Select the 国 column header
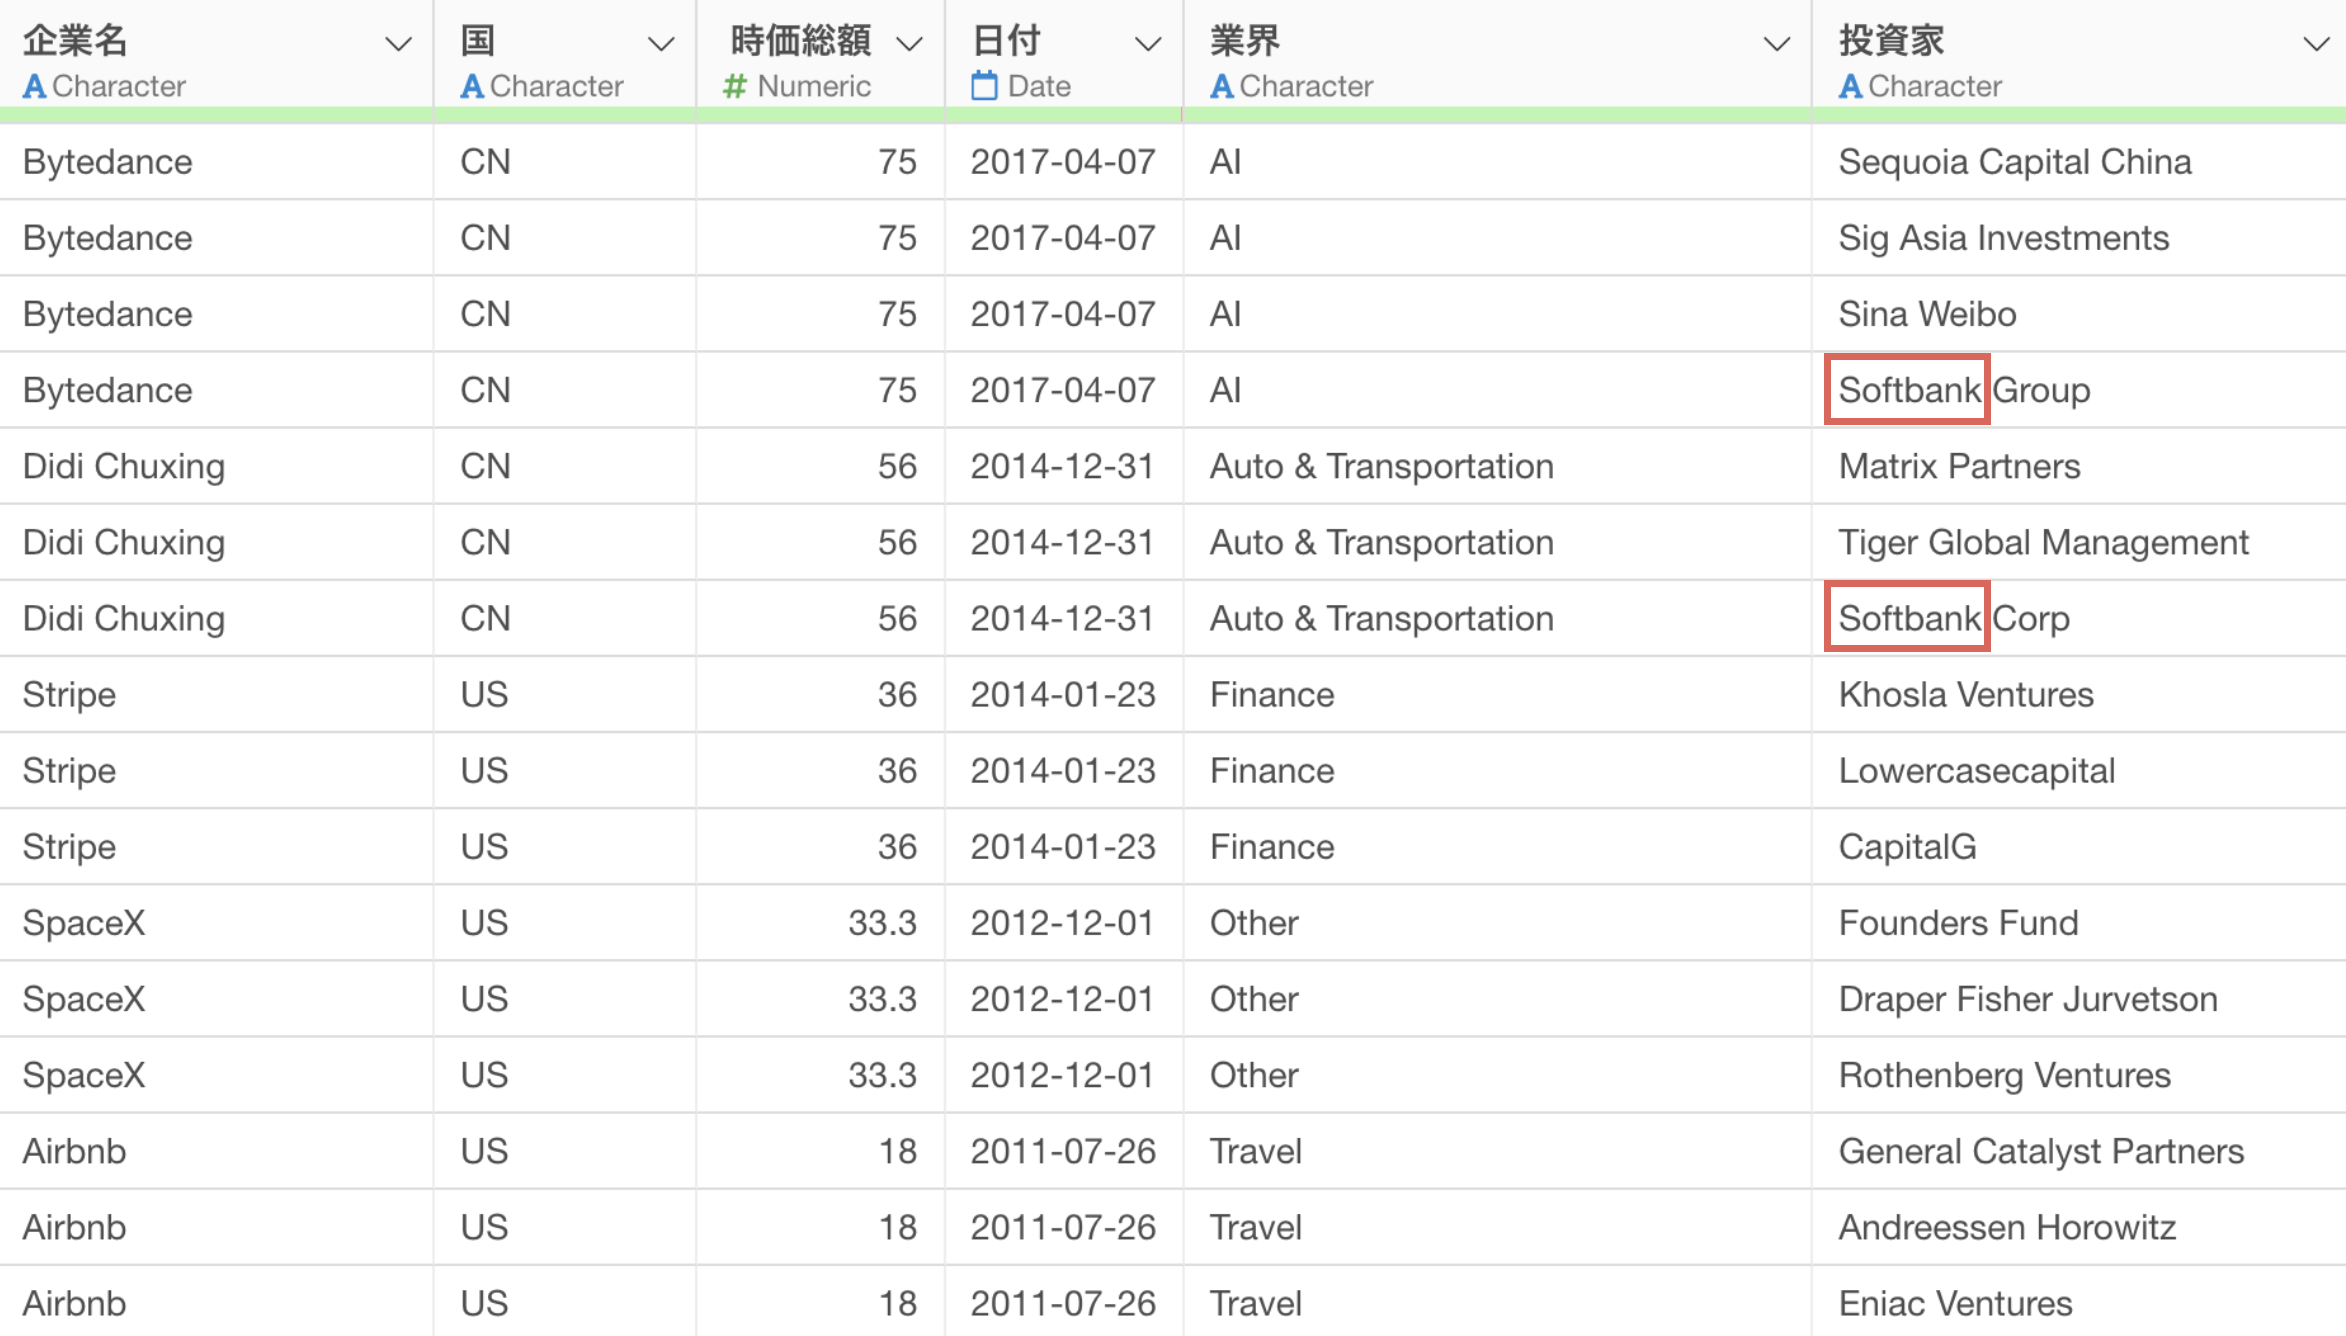2346x1336 pixels. click(565, 55)
